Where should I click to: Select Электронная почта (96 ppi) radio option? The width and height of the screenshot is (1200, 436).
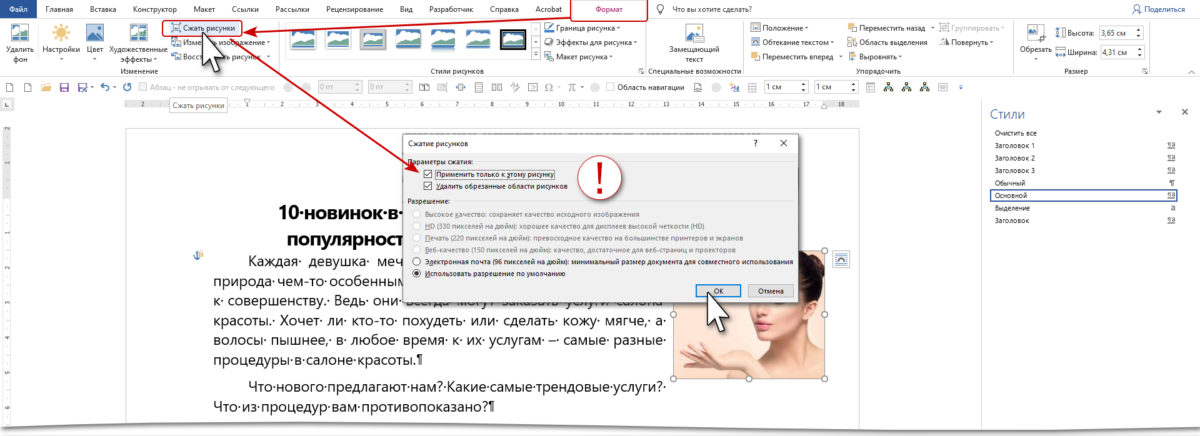pyautogui.click(x=417, y=261)
